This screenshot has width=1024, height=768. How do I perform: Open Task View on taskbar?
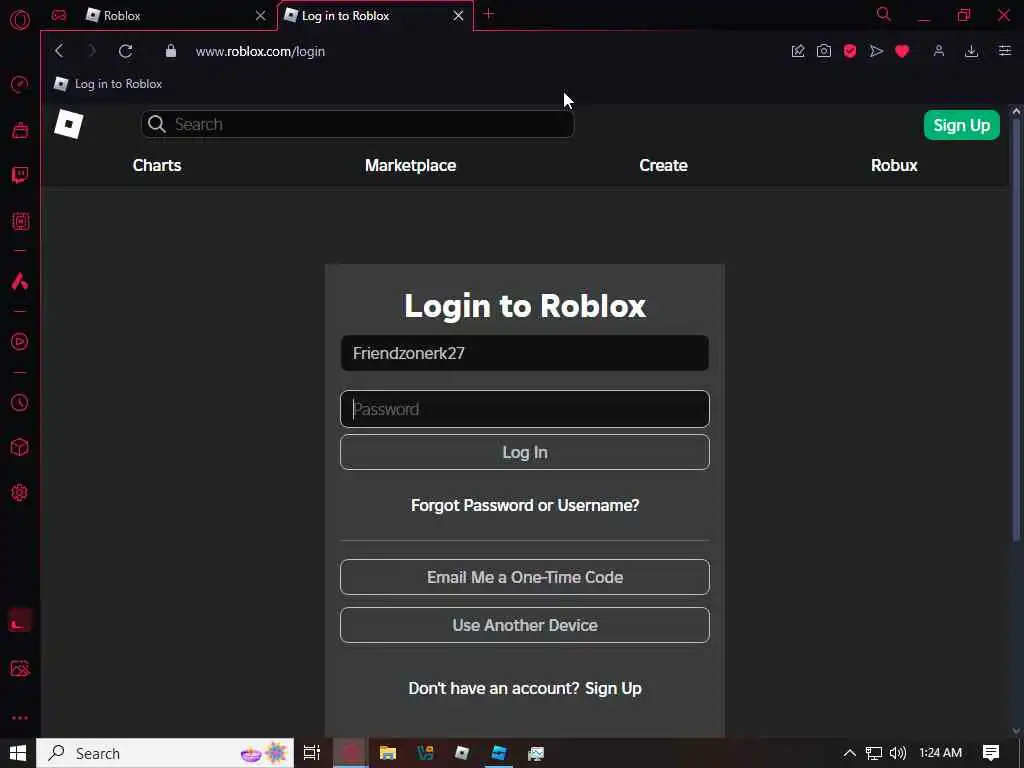(312, 753)
